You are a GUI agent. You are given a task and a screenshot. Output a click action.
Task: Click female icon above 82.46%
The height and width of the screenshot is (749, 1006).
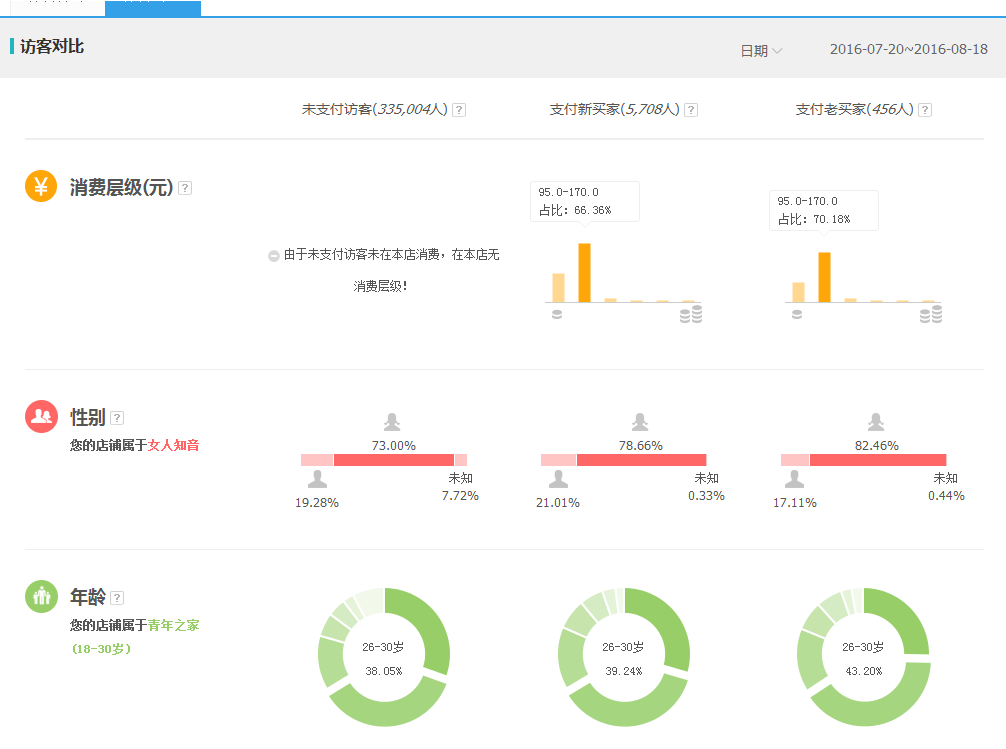876,422
